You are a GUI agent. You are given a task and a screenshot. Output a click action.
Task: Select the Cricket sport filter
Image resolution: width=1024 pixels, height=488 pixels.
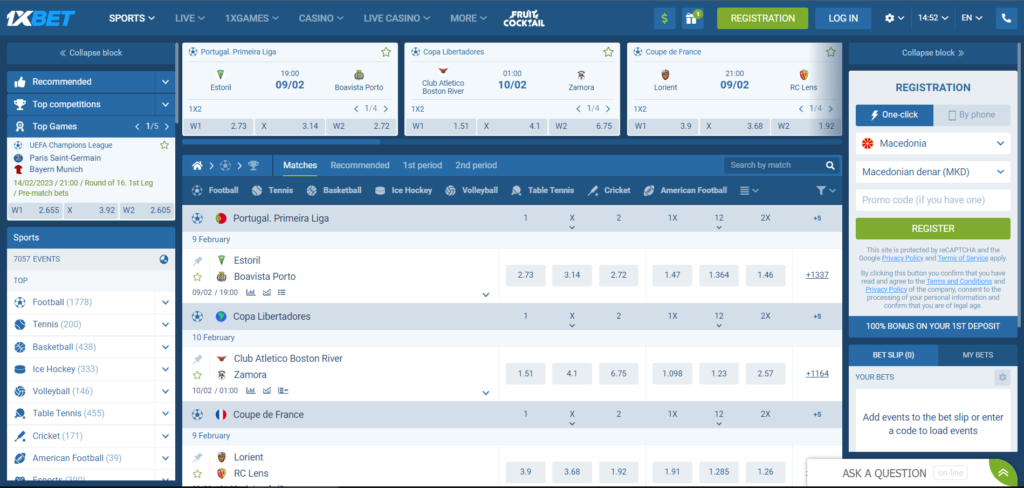609,191
